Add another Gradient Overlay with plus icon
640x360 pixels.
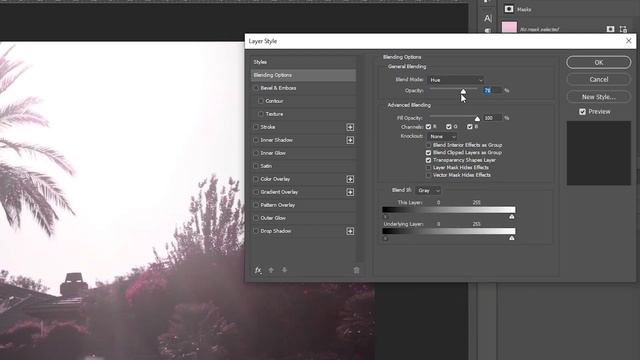click(350, 192)
